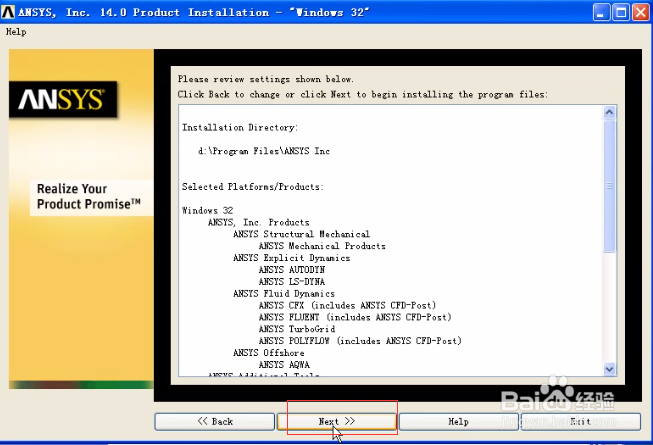653x445 pixels.
Task: Click 'ANSYS AUTODYN' line
Action: coord(292,270)
